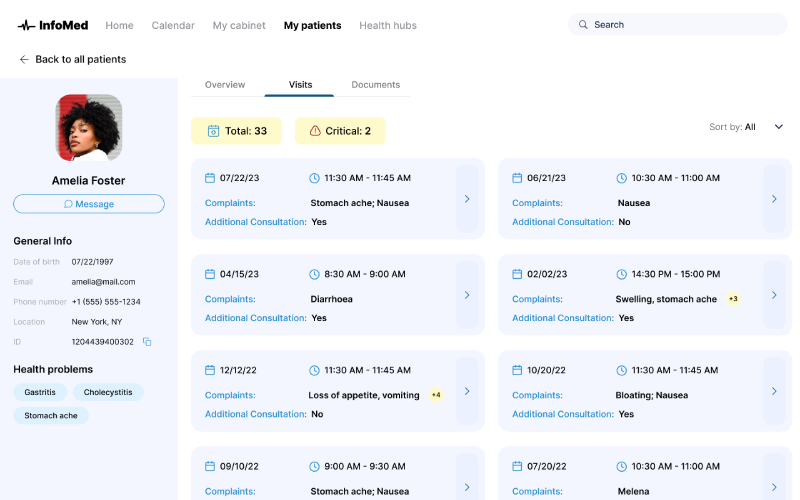
Task: Expand the 06/21/23 visit with its arrow
Action: tap(774, 199)
